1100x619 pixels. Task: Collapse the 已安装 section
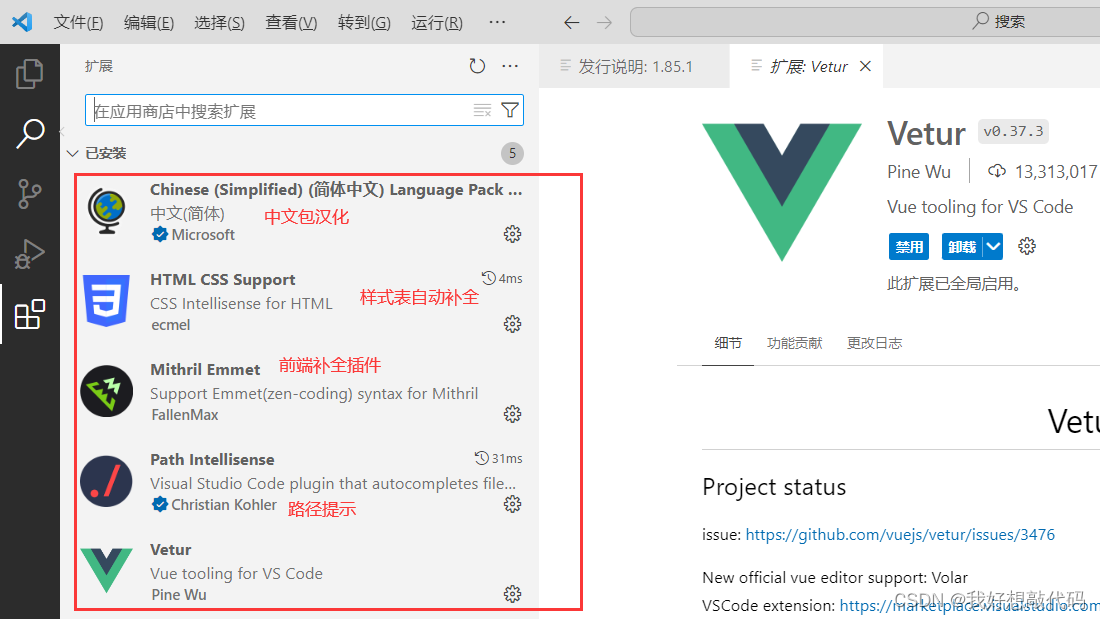[72, 153]
